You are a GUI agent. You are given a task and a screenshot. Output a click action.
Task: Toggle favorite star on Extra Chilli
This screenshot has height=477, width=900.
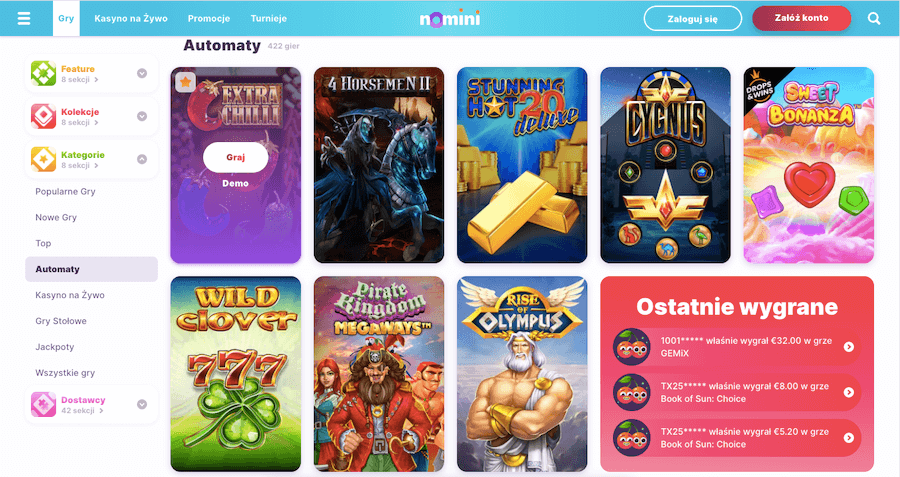[185, 82]
